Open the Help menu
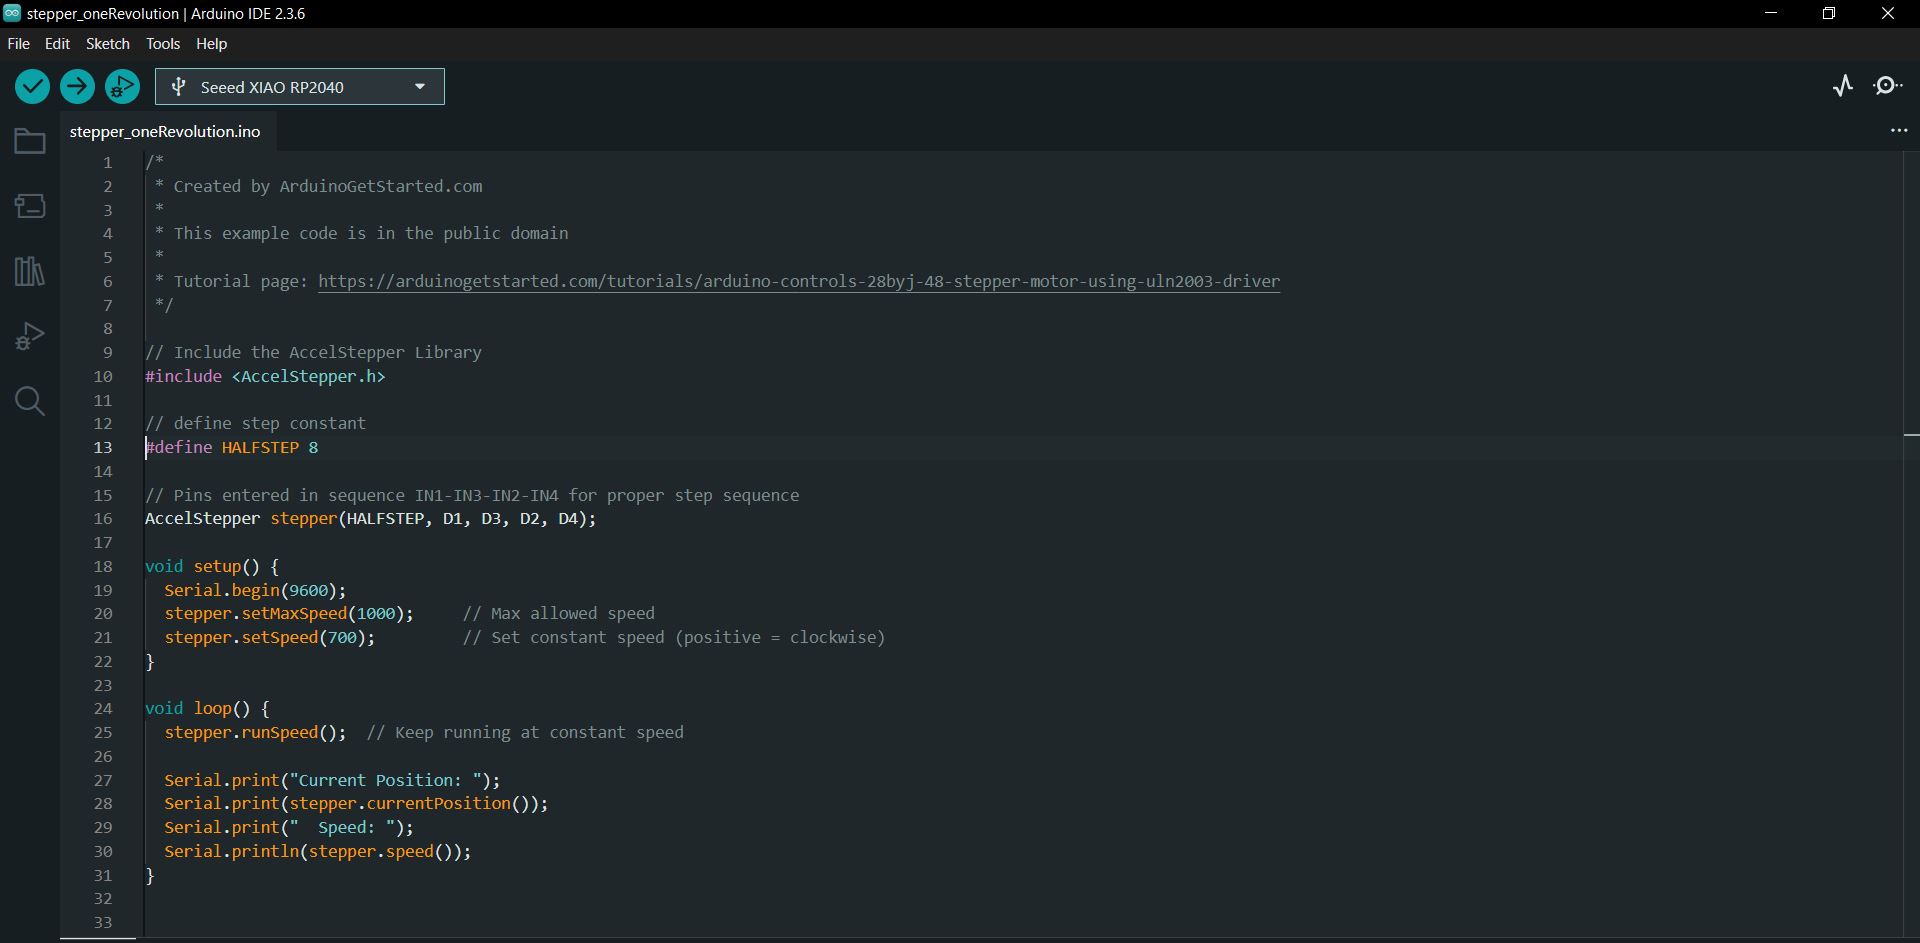This screenshot has width=1920, height=943. [x=211, y=44]
